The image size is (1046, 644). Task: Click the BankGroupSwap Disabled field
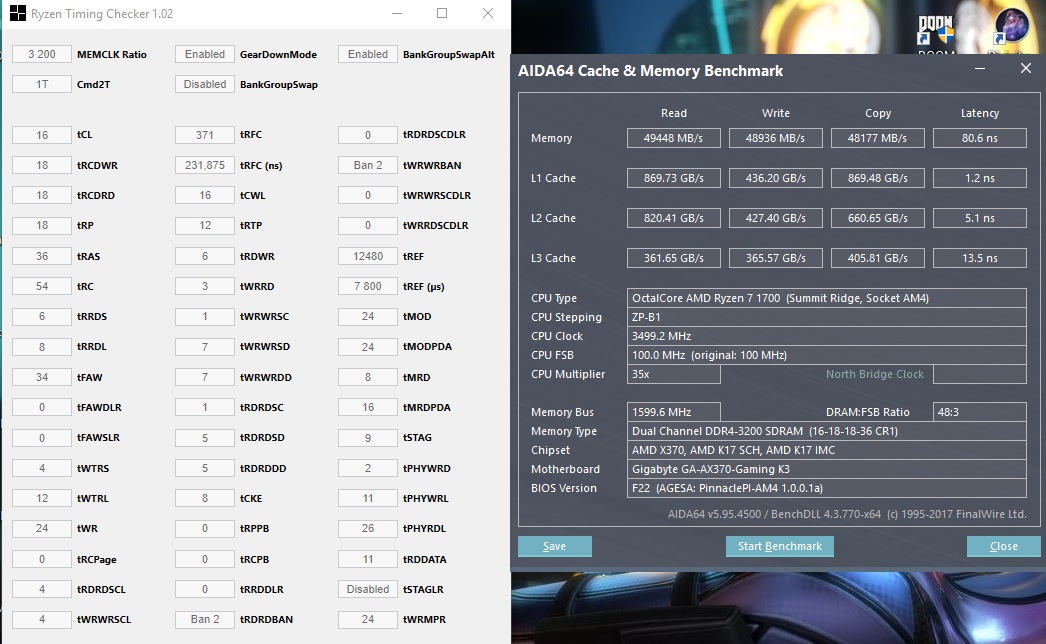coord(205,84)
